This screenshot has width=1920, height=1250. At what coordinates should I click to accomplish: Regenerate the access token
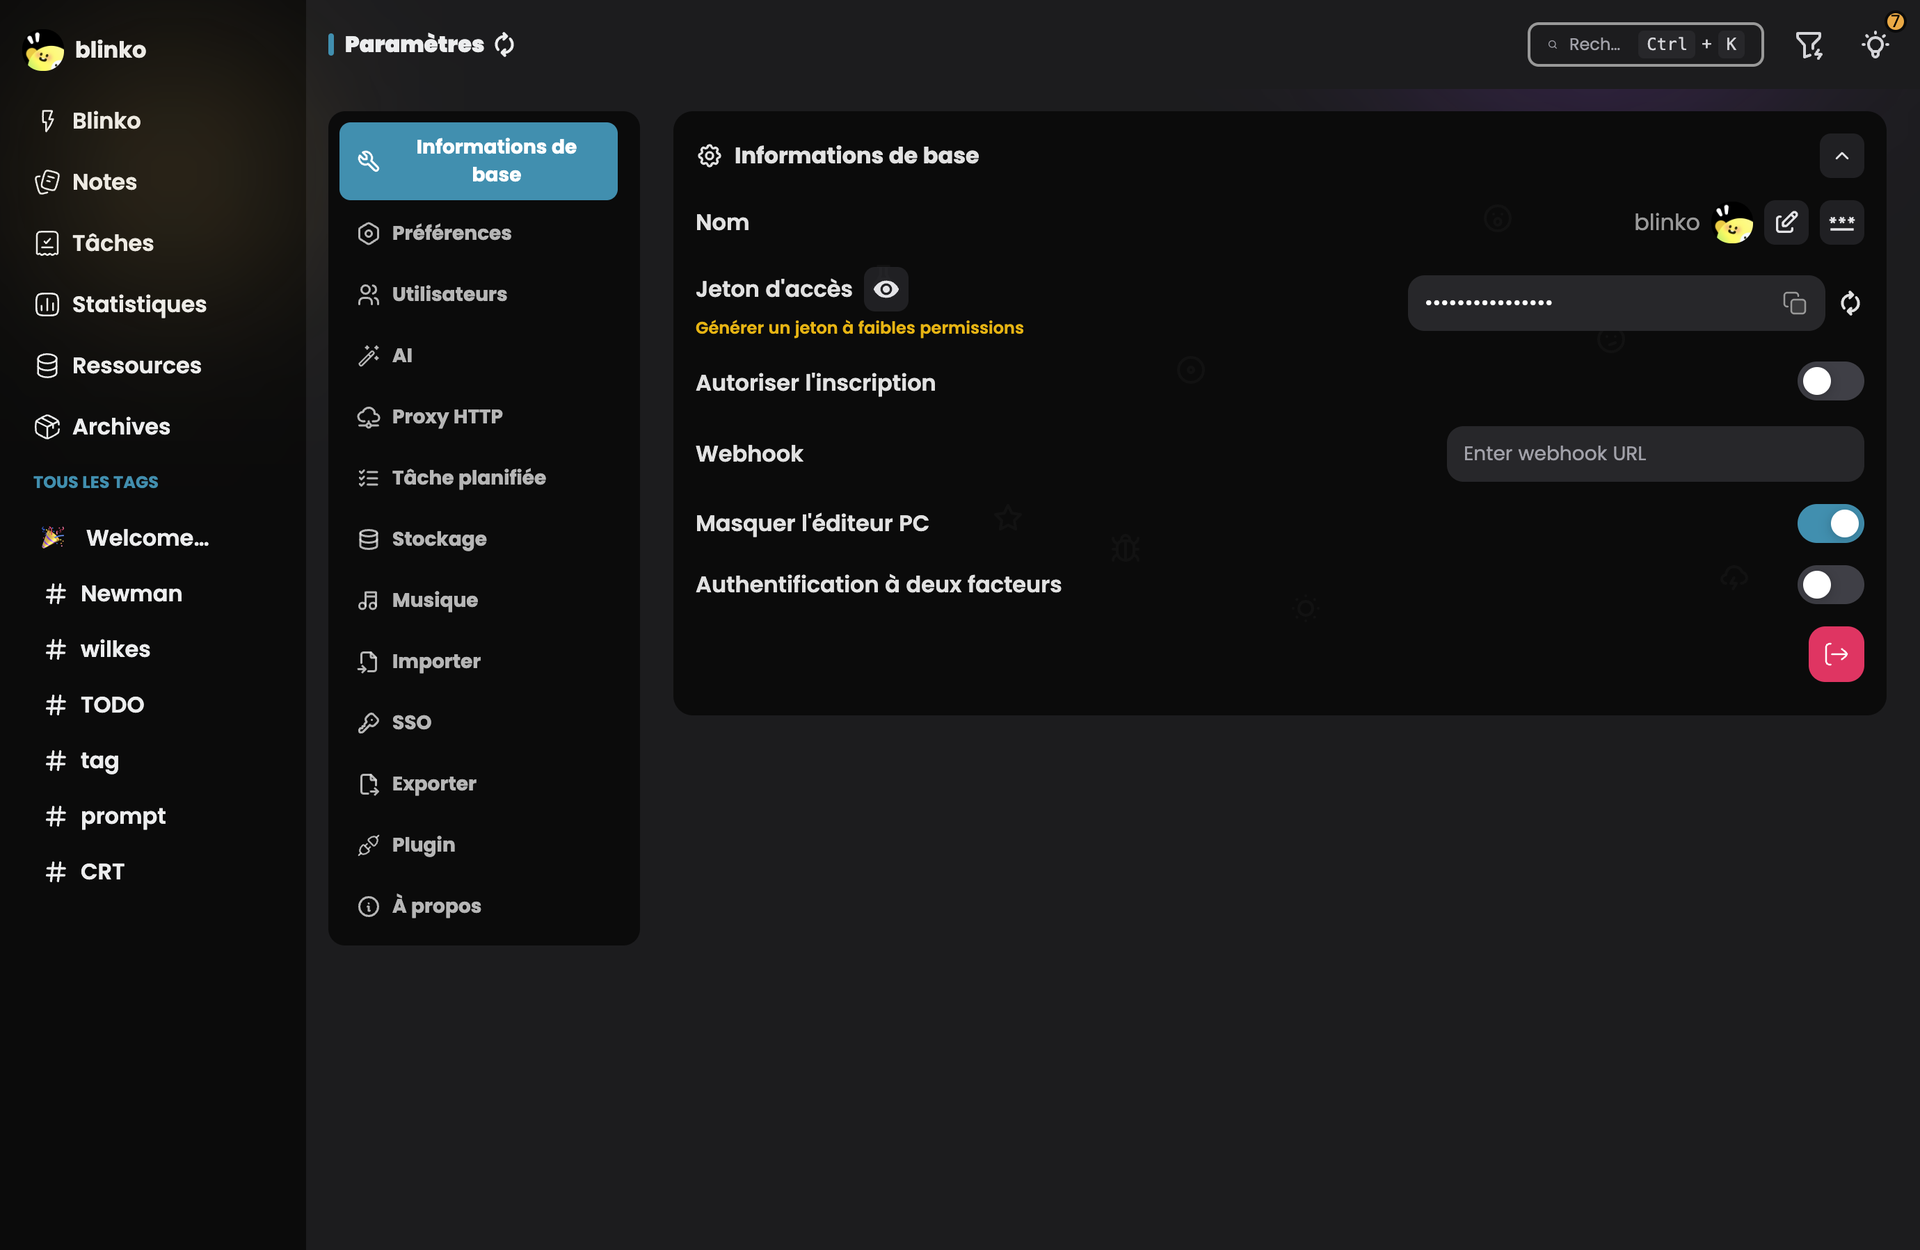[1851, 303]
